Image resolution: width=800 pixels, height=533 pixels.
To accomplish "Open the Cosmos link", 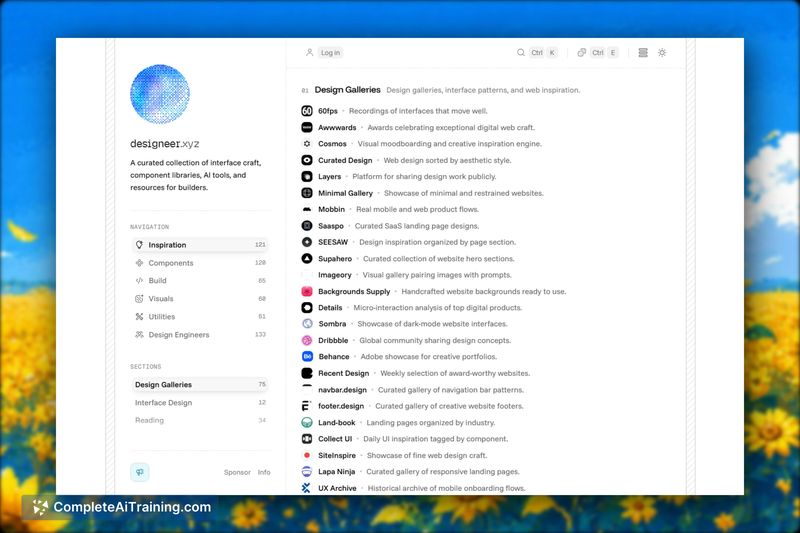I will click(x=332, y=144).
